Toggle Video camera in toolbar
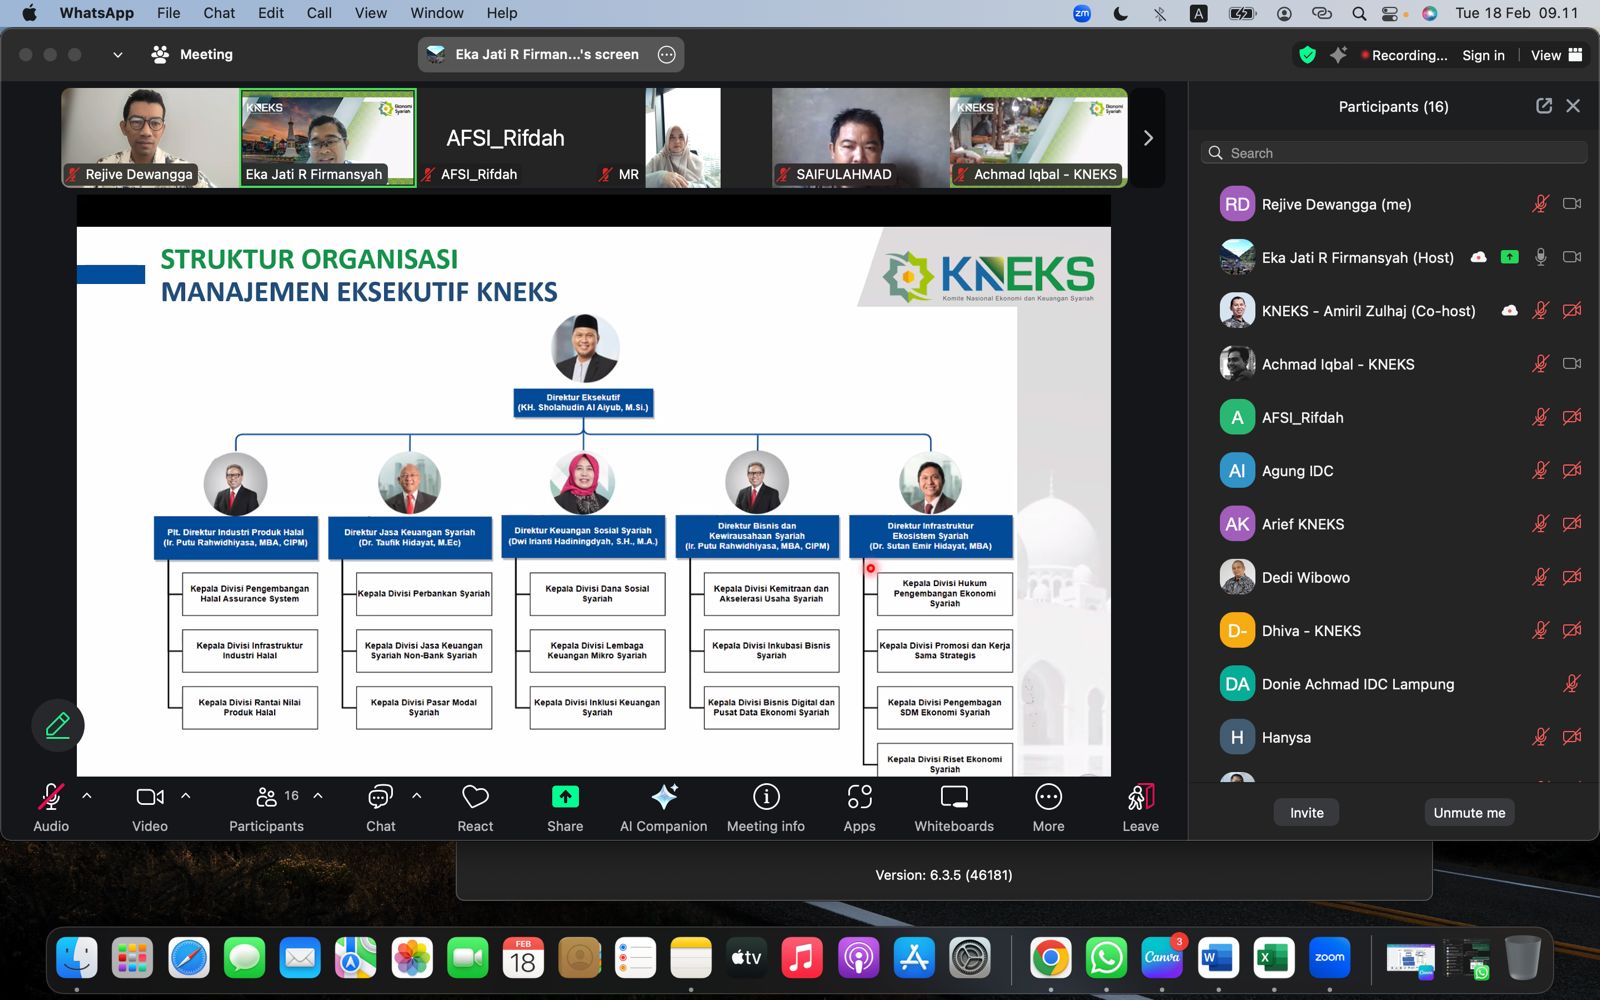Screen dimensions: 1600x1000 tap(150, 808)
